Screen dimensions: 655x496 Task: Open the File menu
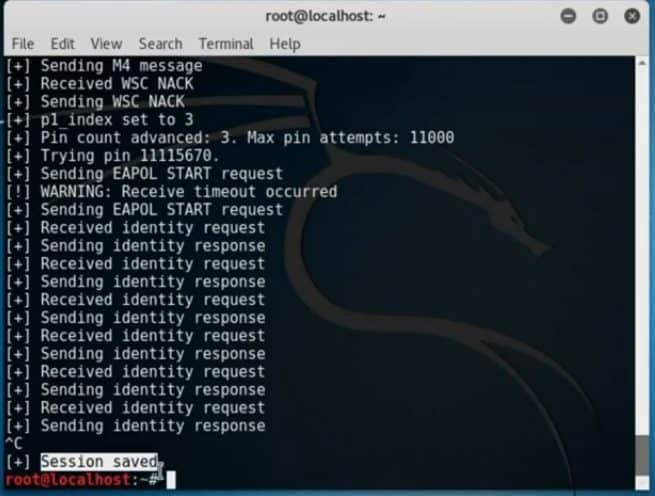tap(23, 43)
